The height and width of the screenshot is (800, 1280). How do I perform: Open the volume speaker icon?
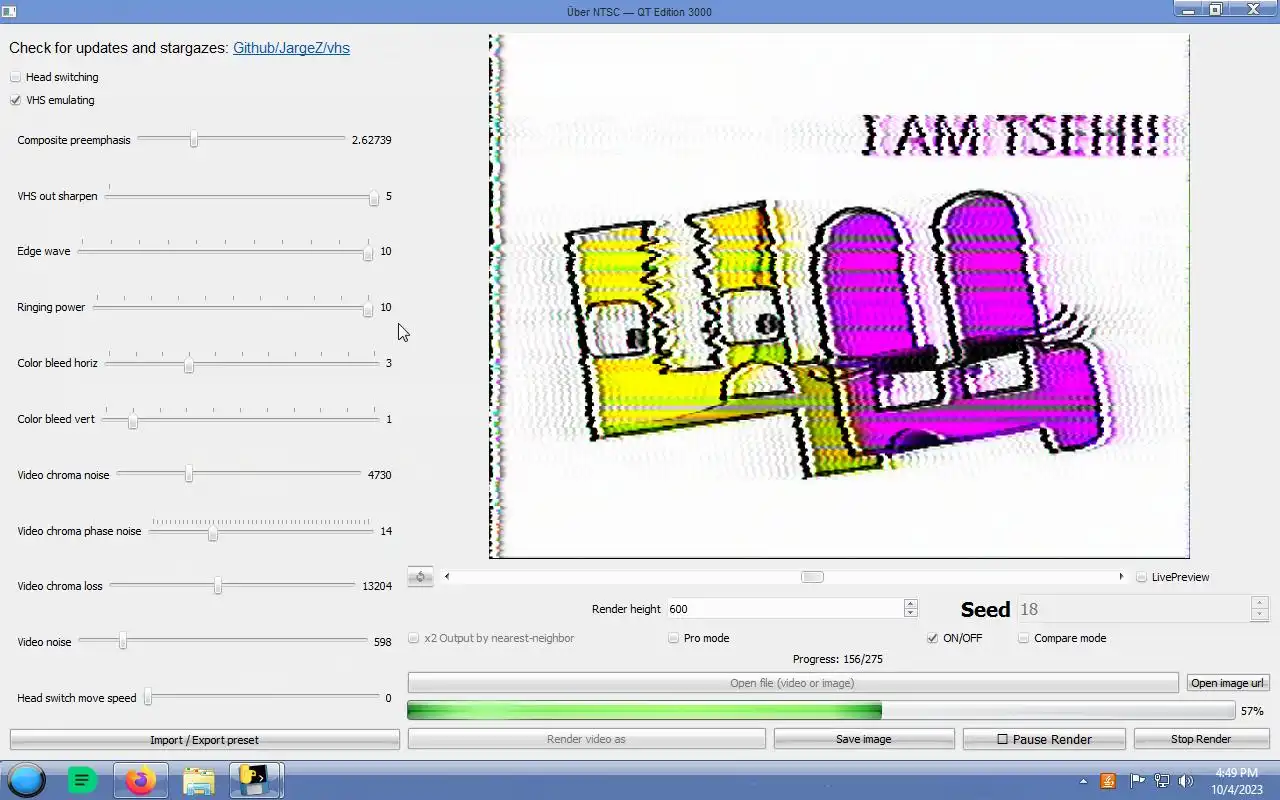tap(1186, 781)
